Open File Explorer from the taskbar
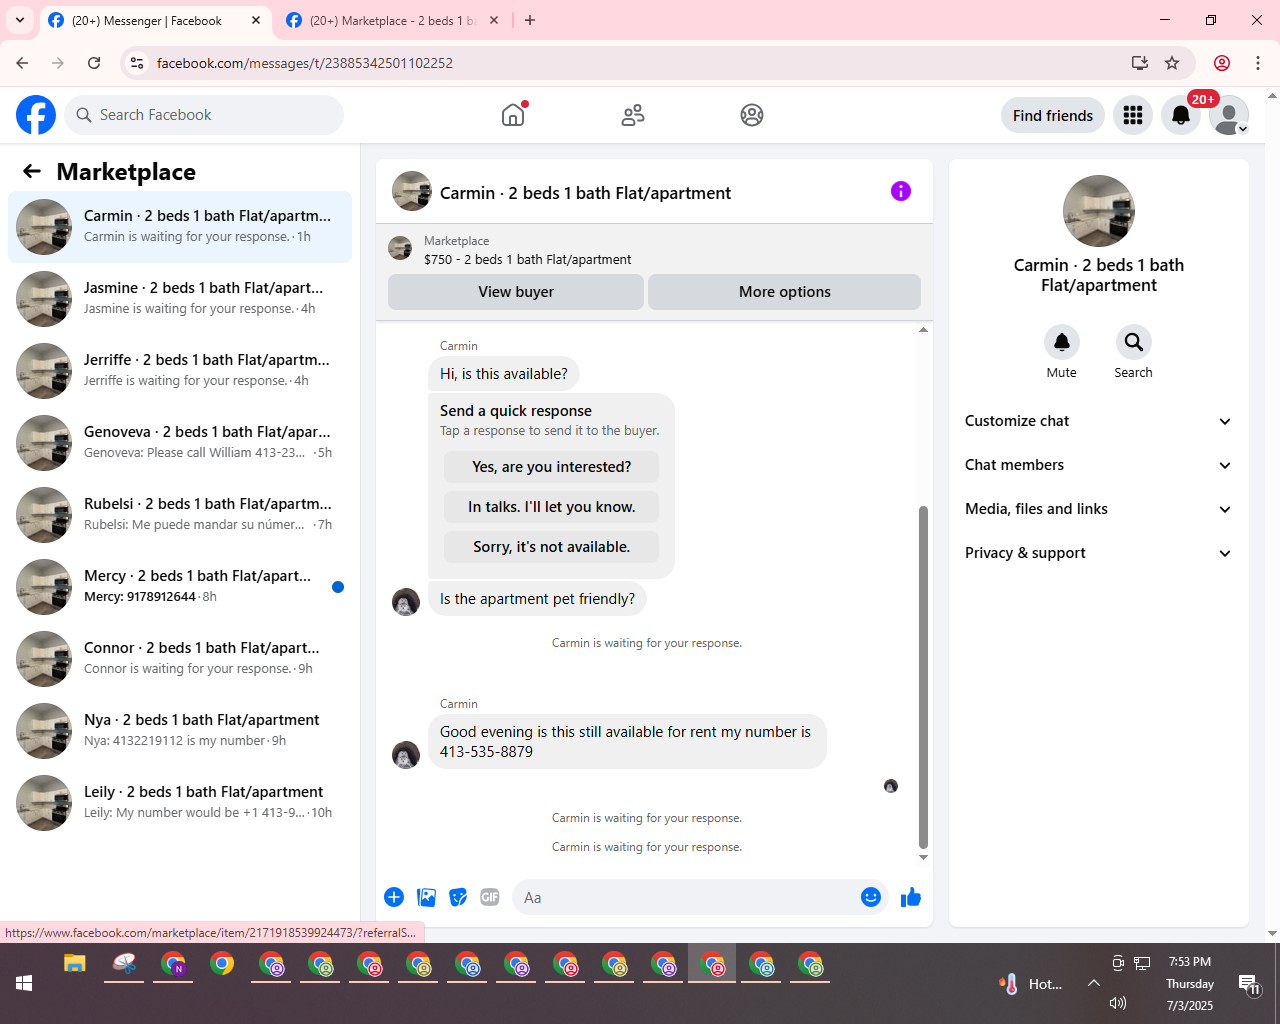Image resolution: width=1280 pixels, height=1024 pixels. [75, 964]
